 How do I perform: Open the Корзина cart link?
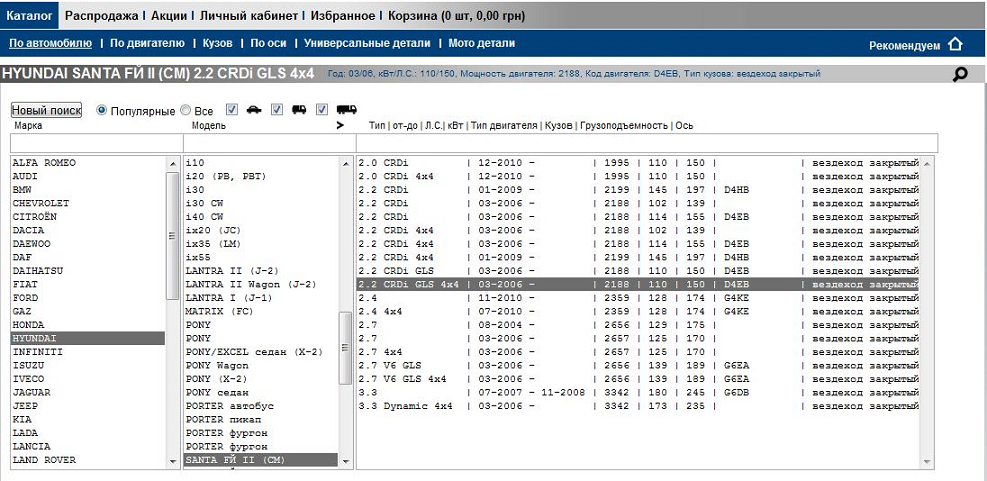tap(456, 16)
